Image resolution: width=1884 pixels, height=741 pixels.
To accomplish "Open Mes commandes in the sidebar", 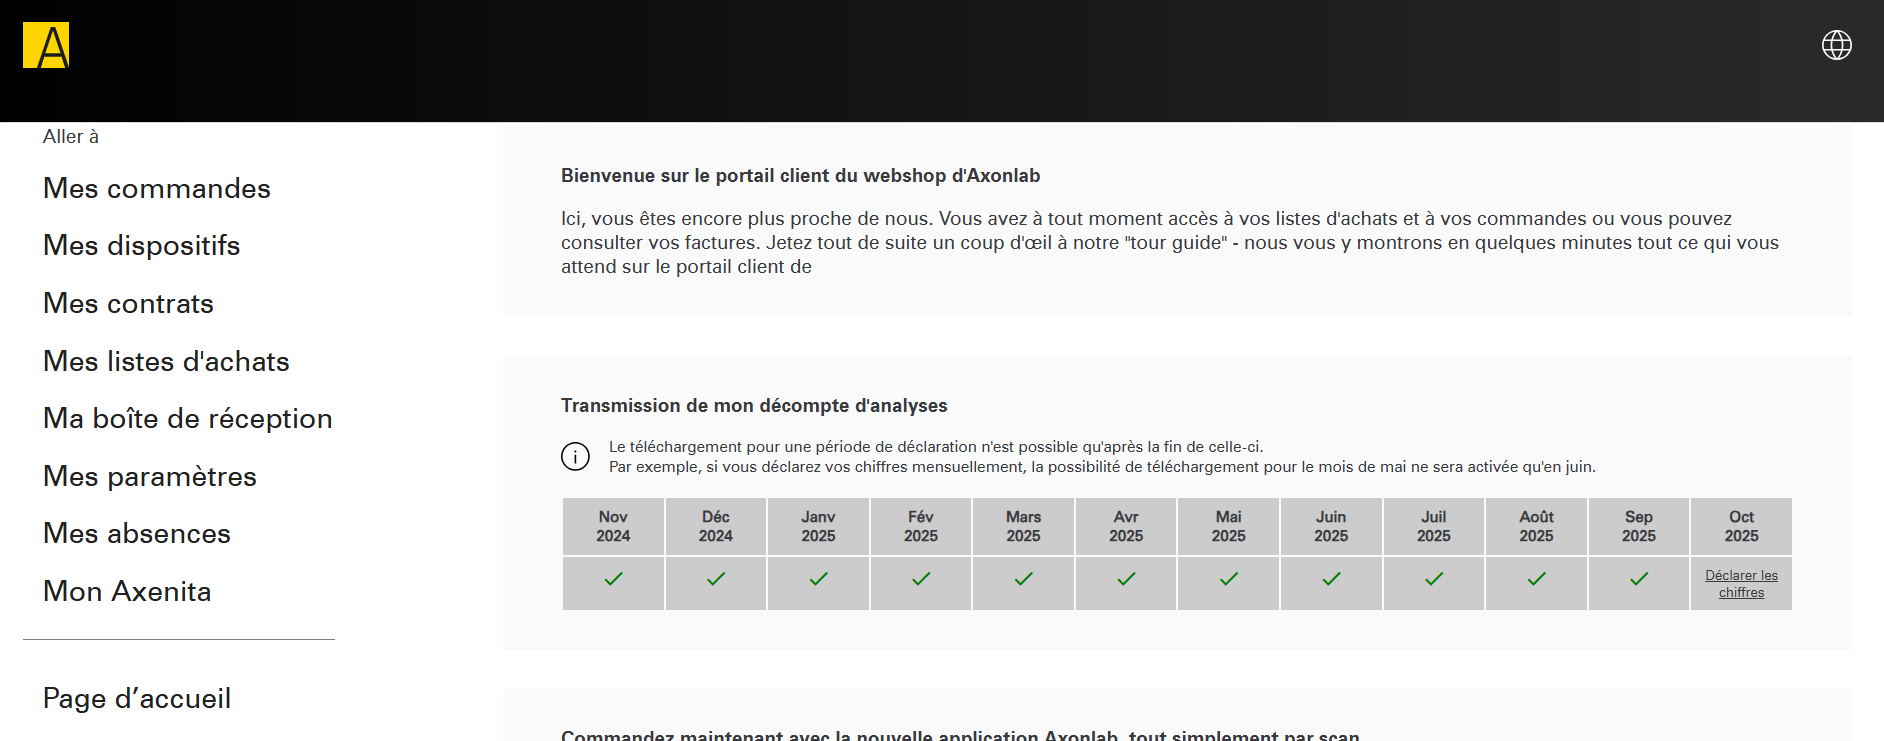I will [157, 188].
